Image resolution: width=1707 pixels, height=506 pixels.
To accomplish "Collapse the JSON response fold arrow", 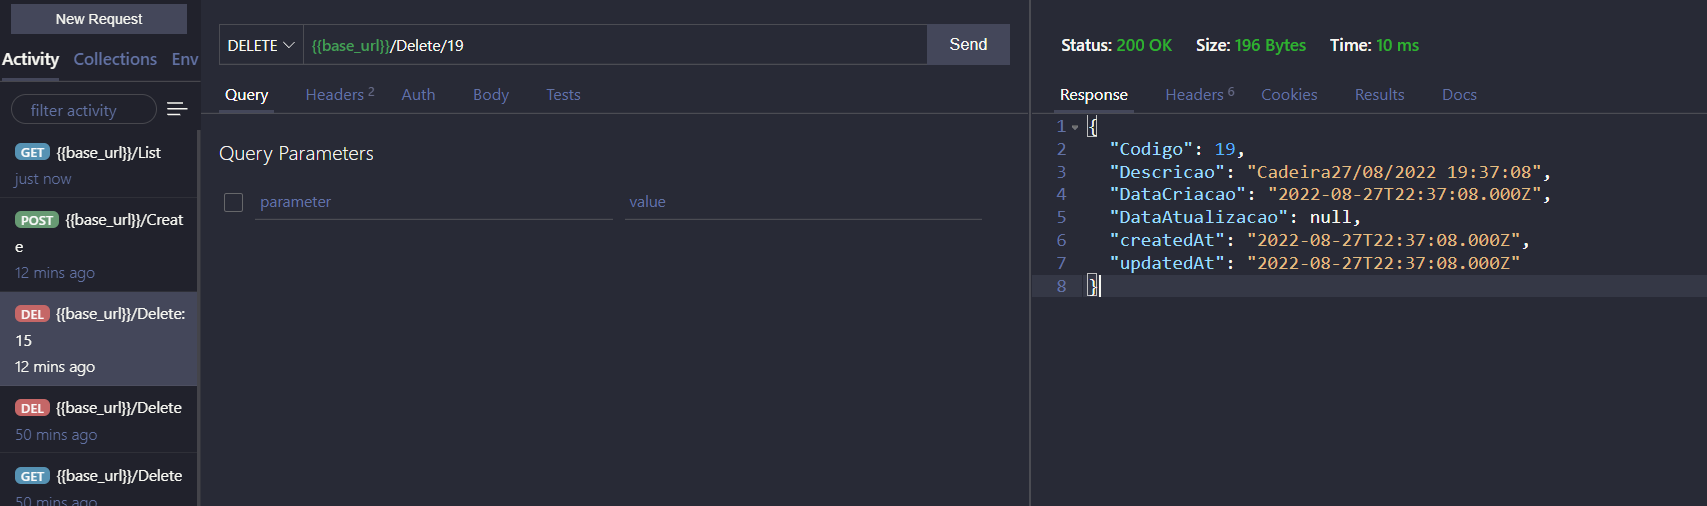I will (x=1075, y=127).
